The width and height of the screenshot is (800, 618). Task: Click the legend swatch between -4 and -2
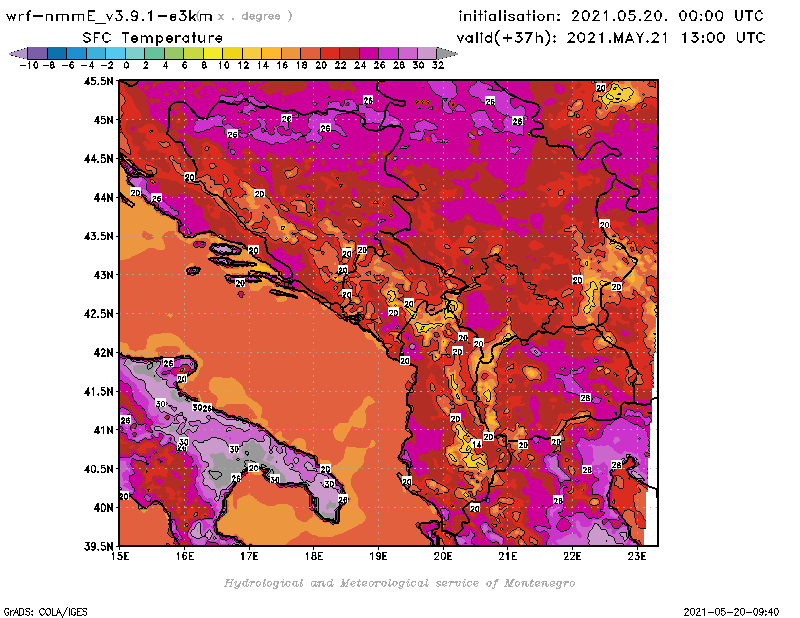pyautogui.click(x=96, y=53)
